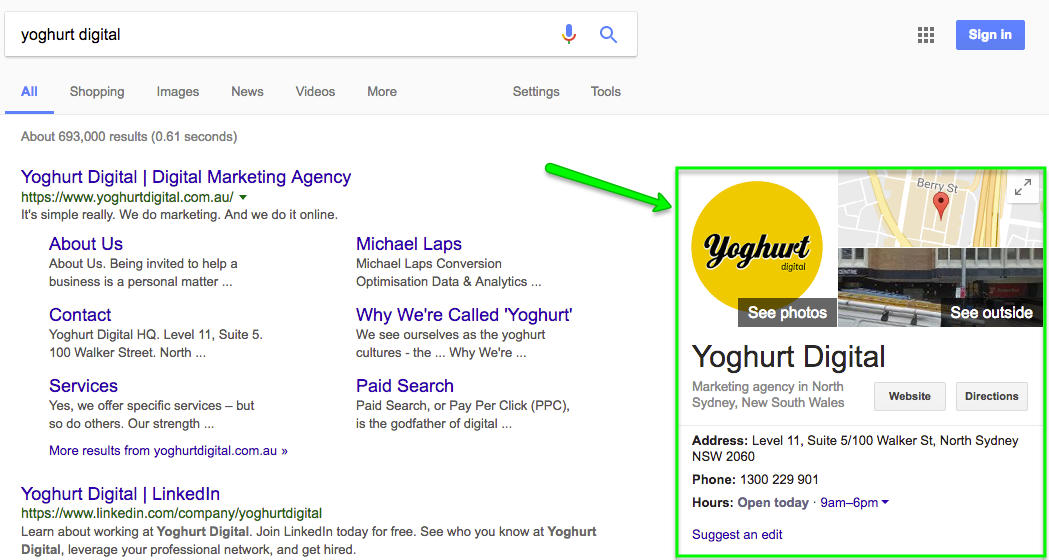Open the search Tools options
The width and height of the screenshot is (1049, 560).
[x=605, y=92]
